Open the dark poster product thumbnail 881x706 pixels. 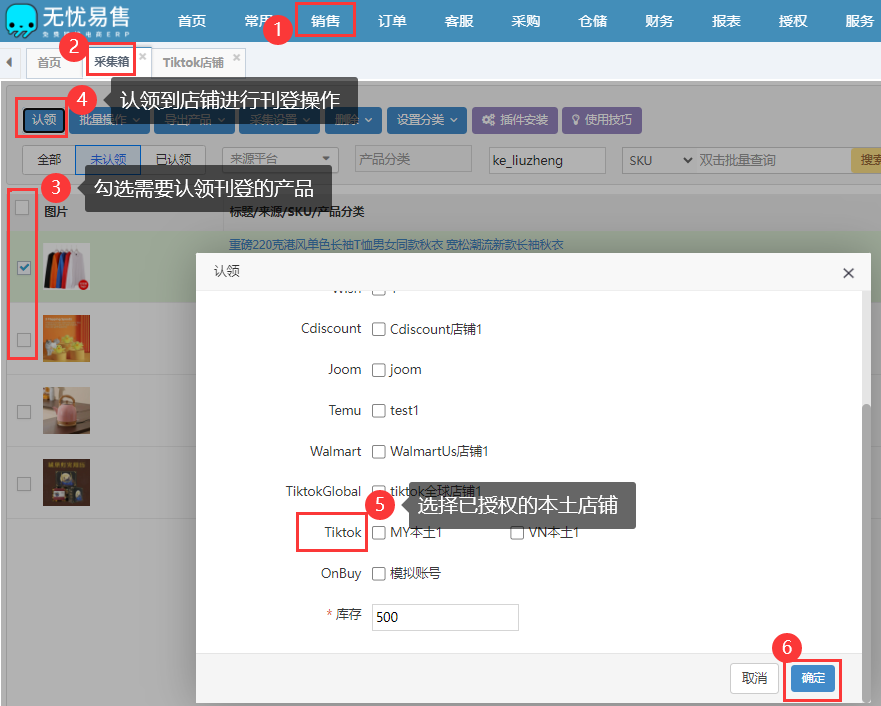(x=66, y=482)
